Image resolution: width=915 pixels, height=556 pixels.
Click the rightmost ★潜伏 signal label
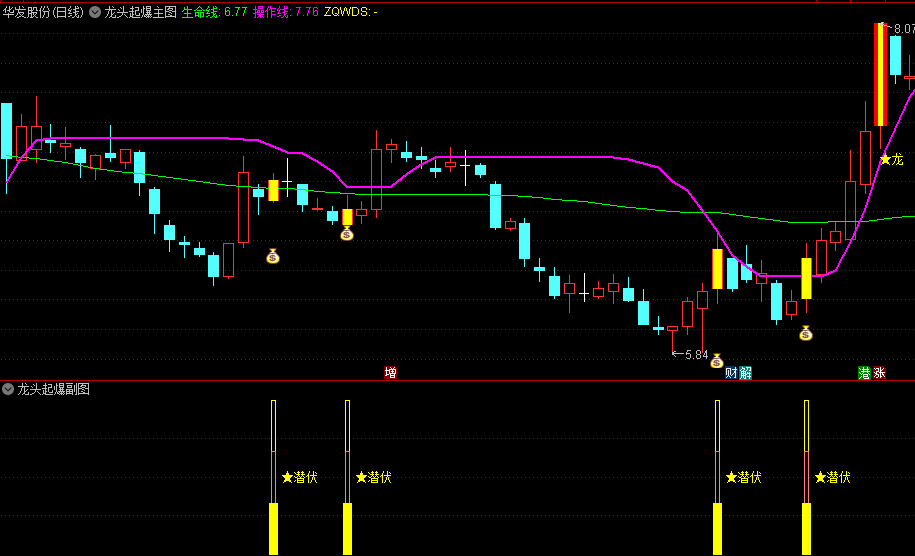pyautogui.click(x=833, y=477)
